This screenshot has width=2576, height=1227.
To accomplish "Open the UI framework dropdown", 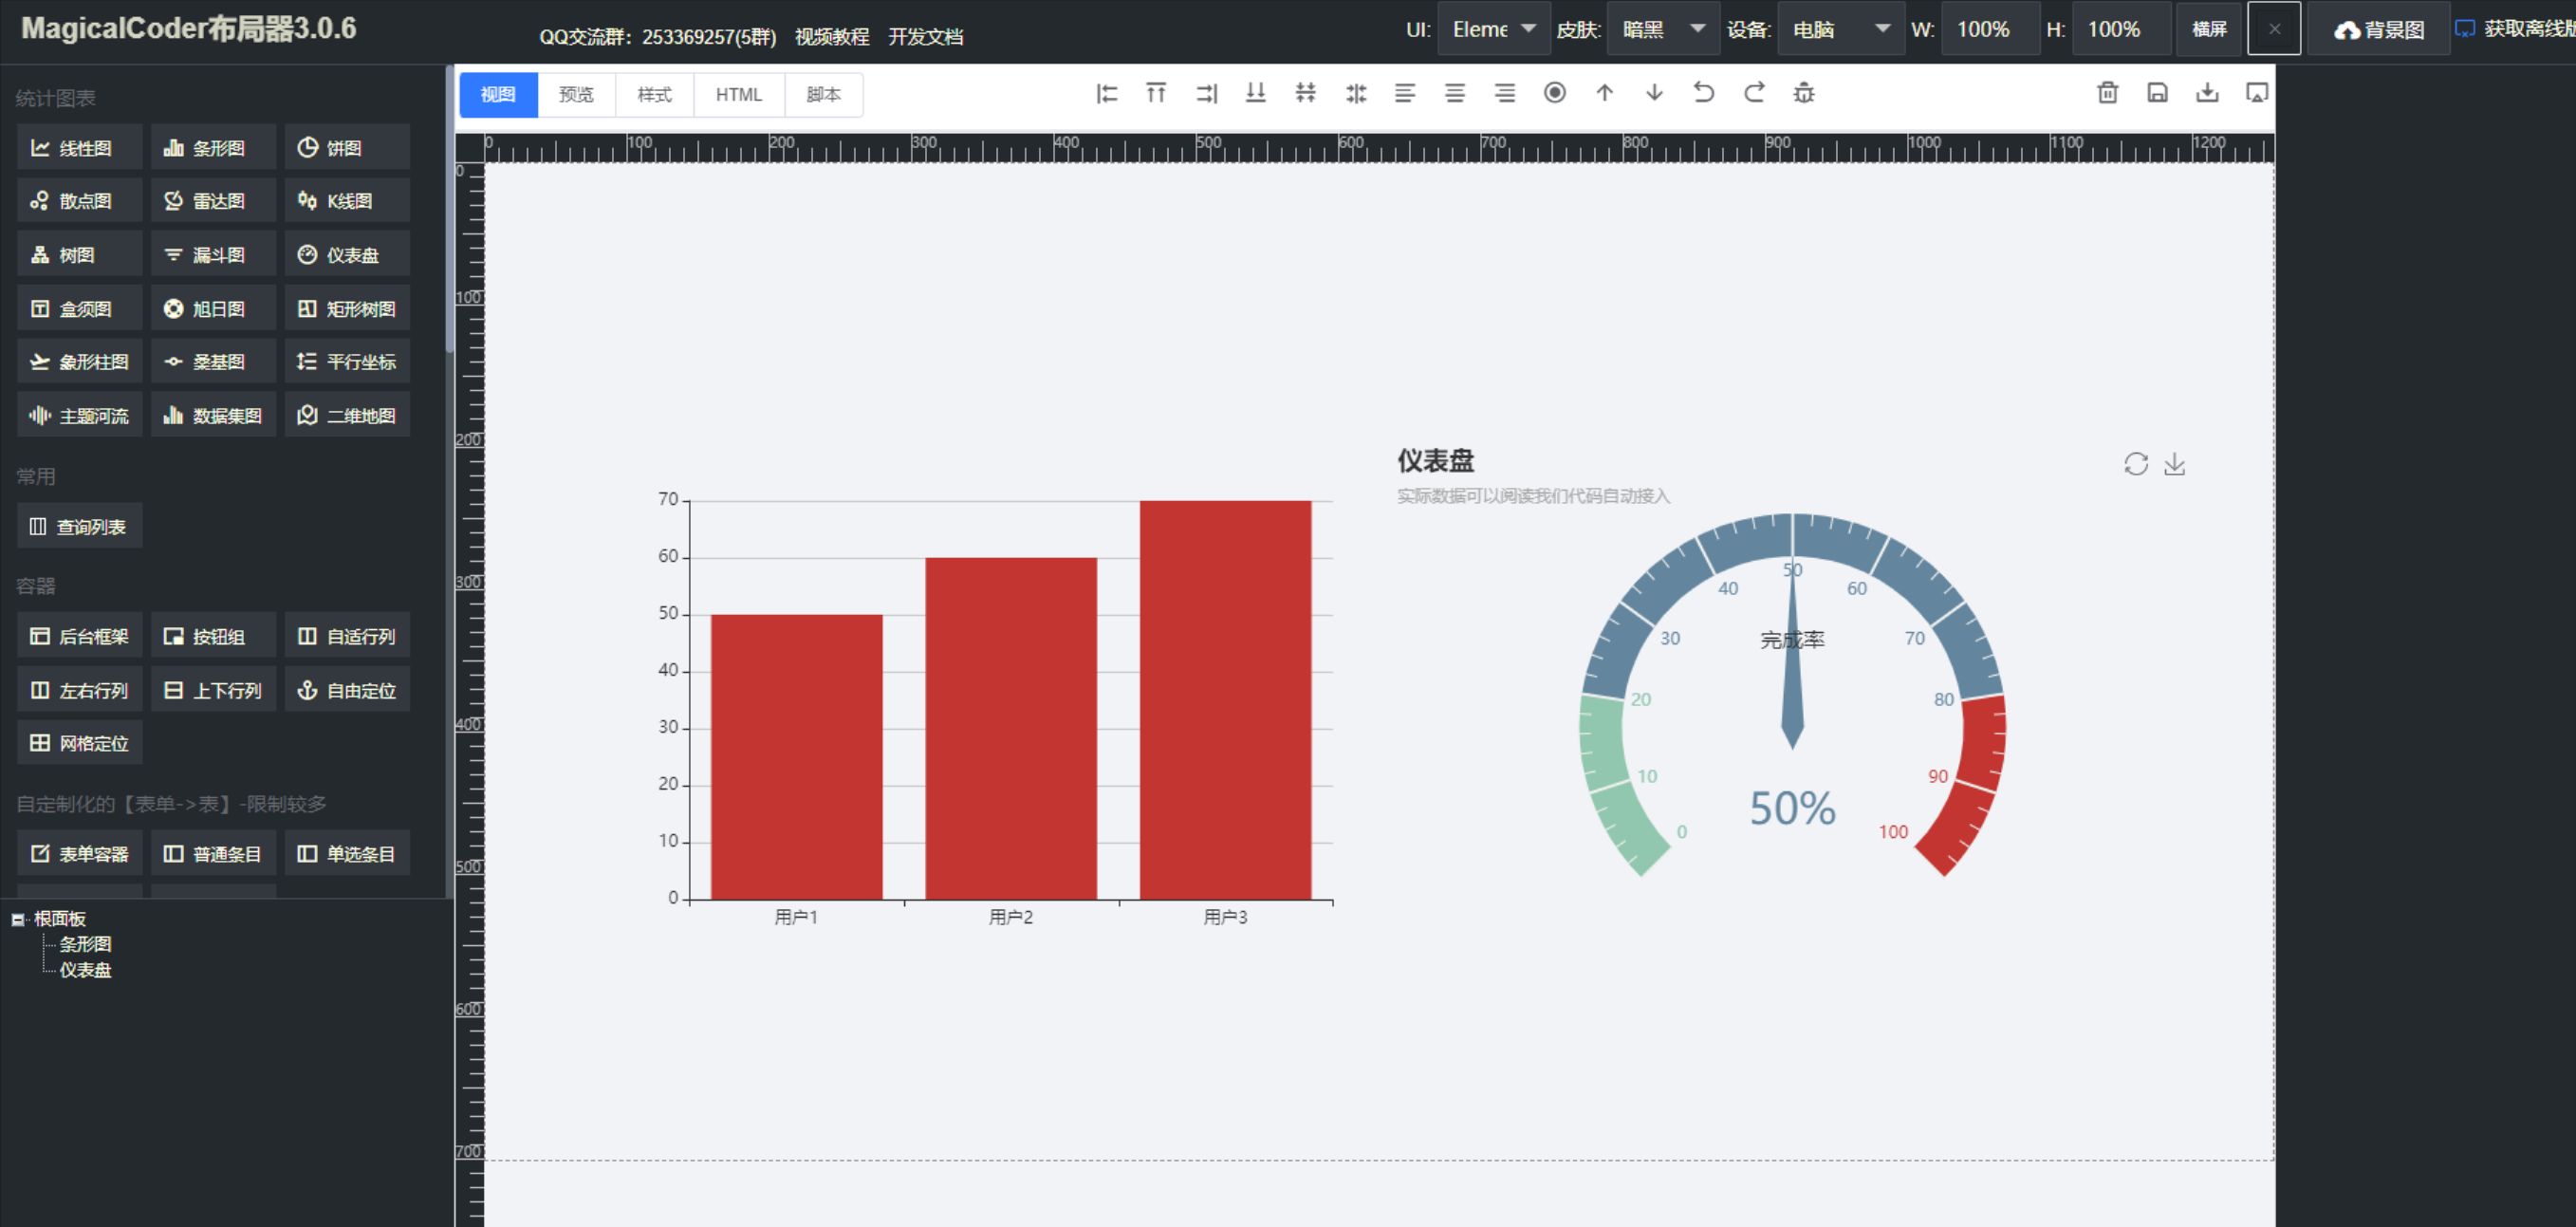I will pyautogui.click(x=1494, y=29).
